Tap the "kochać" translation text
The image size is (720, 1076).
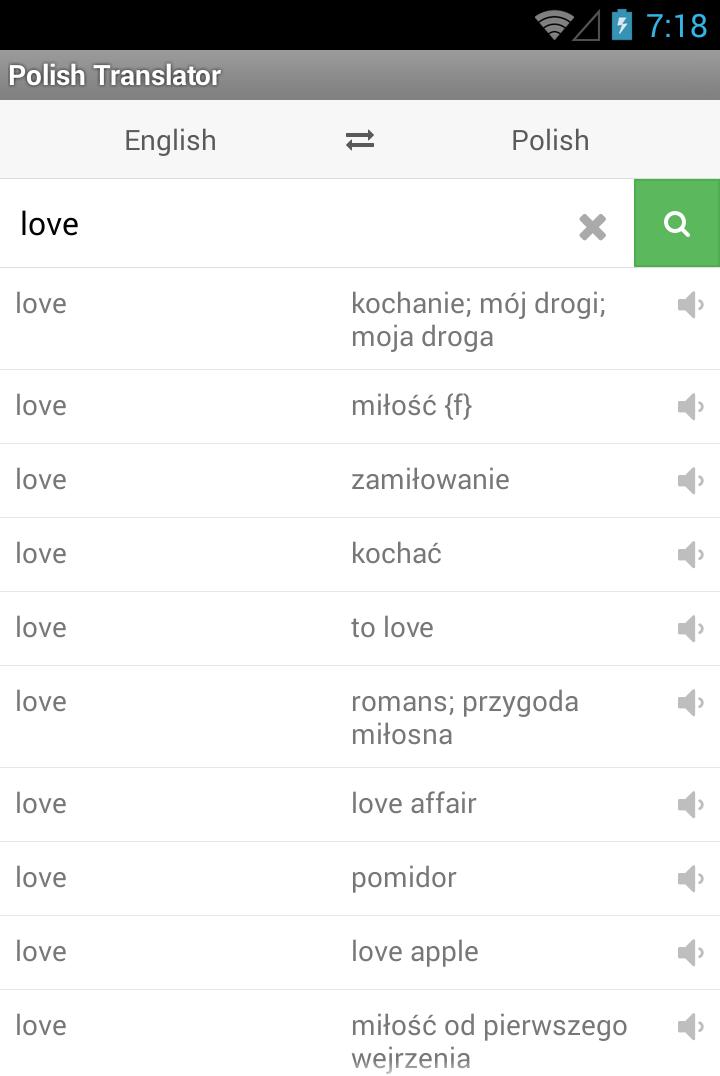(396, 554)
